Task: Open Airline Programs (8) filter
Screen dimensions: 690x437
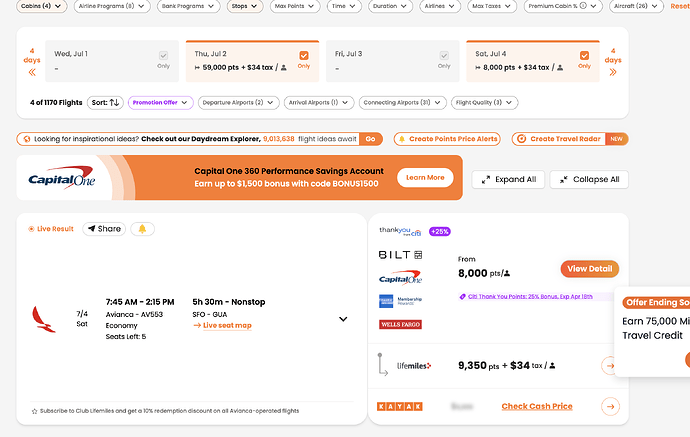Action: 112,6
